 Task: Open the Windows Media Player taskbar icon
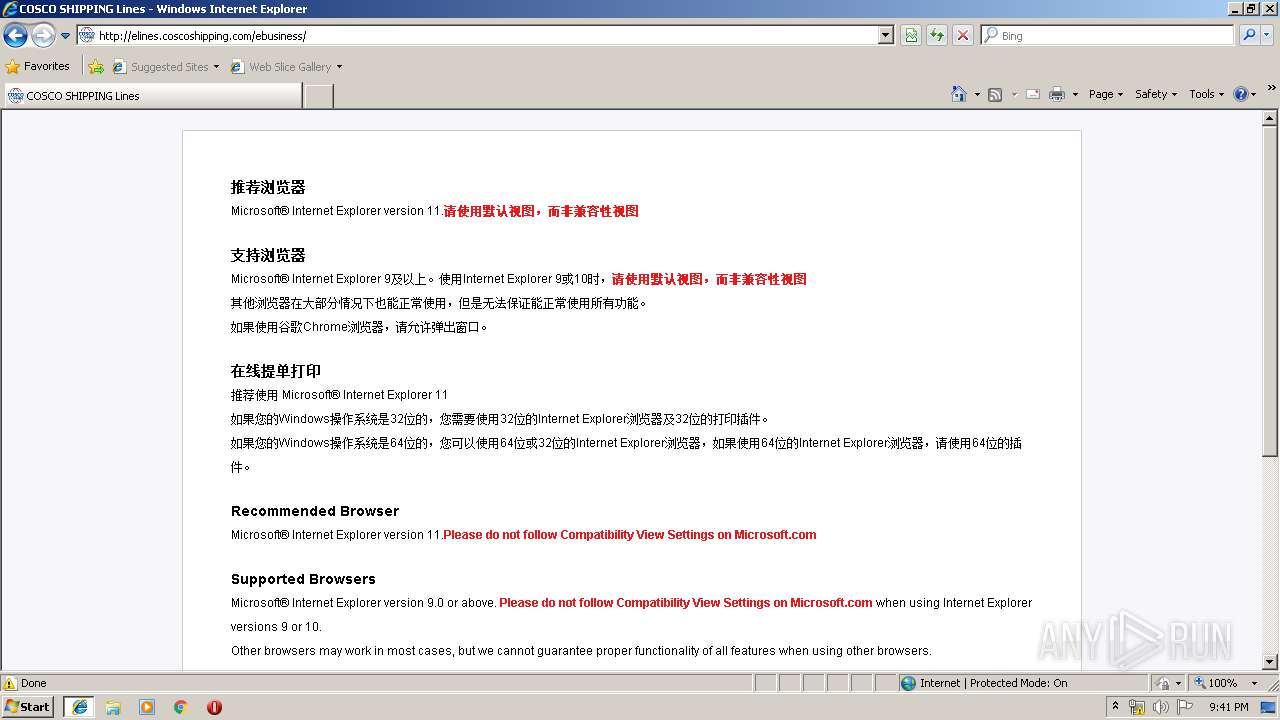point(147,707)
